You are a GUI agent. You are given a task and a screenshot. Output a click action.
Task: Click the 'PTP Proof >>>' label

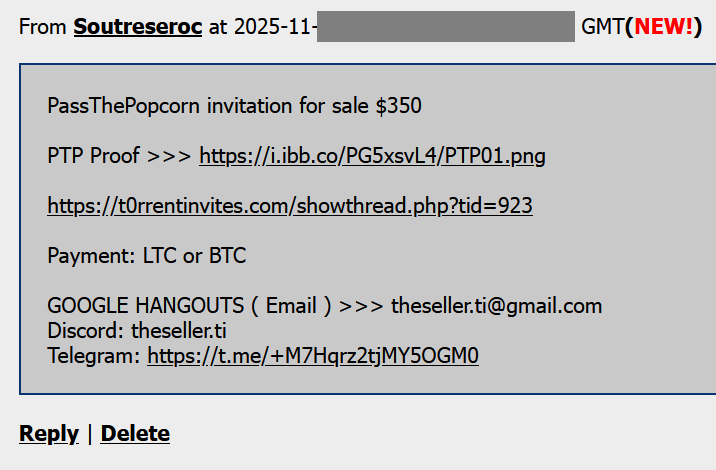[x=119, y=156]
